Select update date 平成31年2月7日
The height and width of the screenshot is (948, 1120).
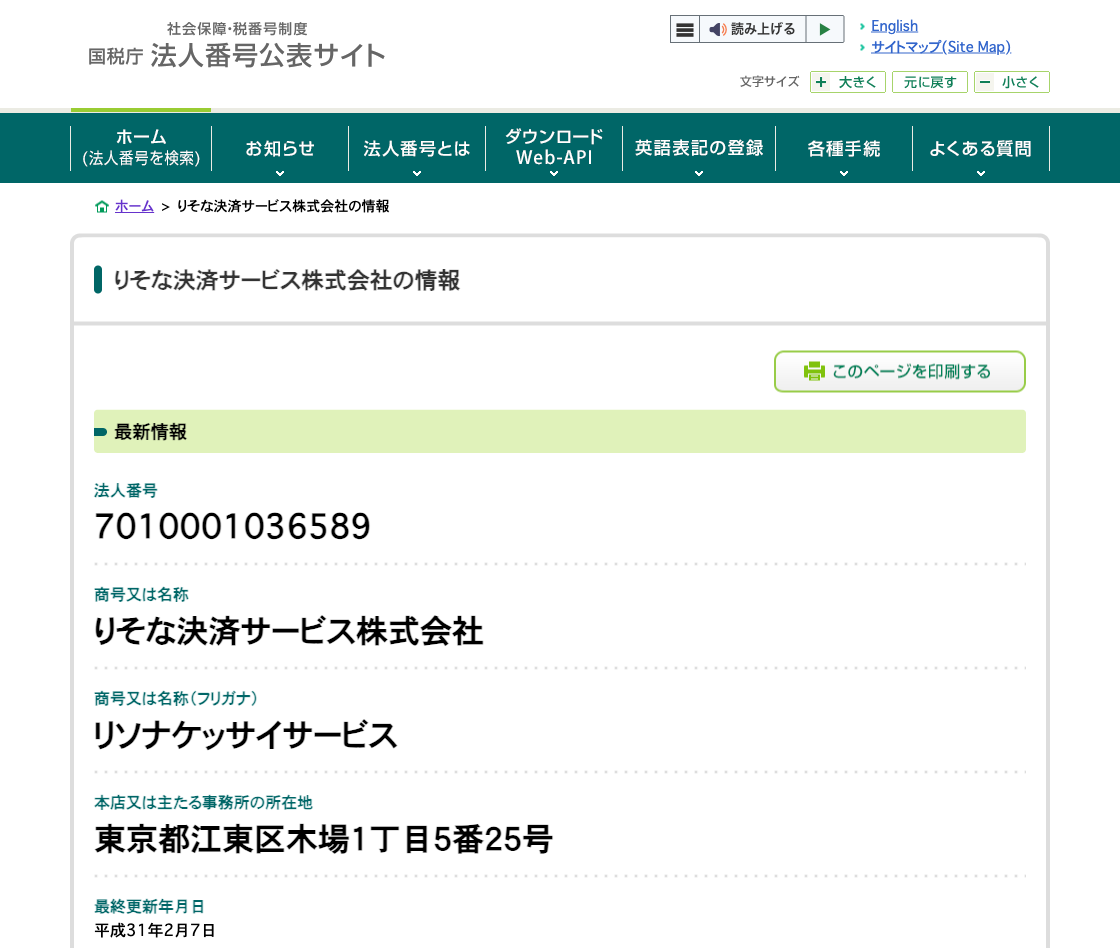point(155,930)
